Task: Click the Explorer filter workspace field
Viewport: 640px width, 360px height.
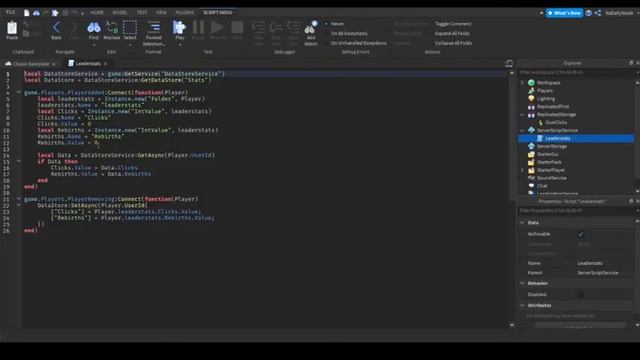Action: pyautogui.click(x=576, y=73)
